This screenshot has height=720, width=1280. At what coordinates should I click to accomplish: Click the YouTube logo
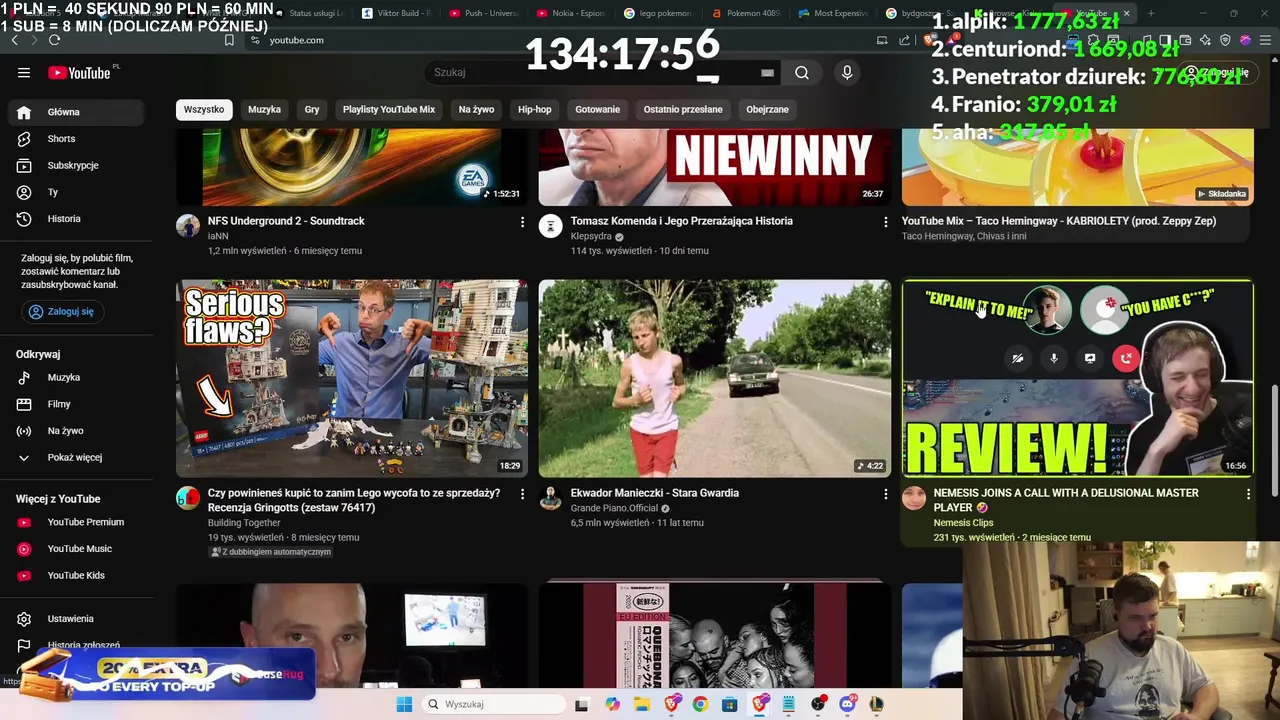point(80,72)
